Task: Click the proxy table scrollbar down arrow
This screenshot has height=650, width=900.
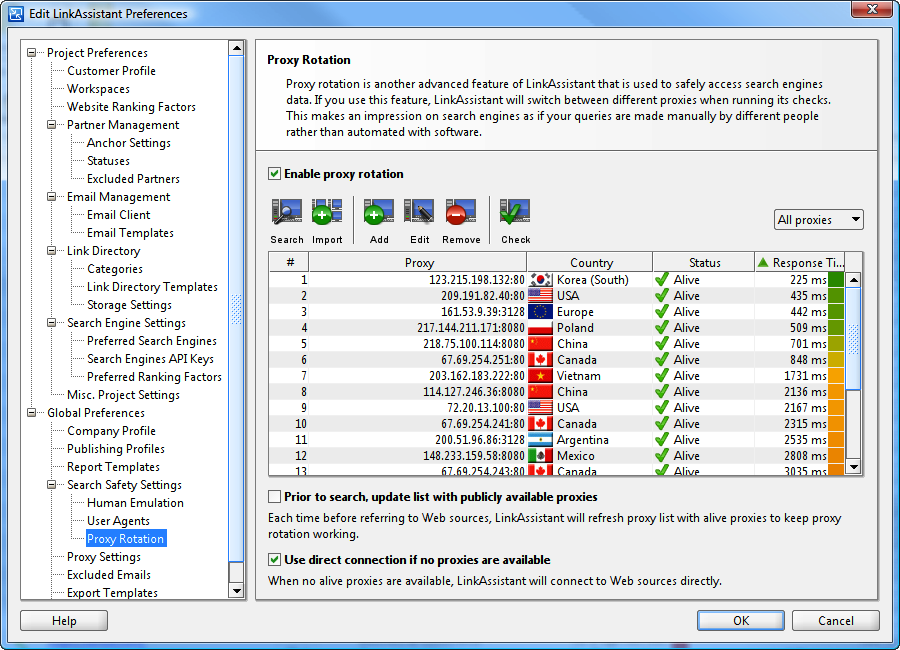Action: [854, 467]
